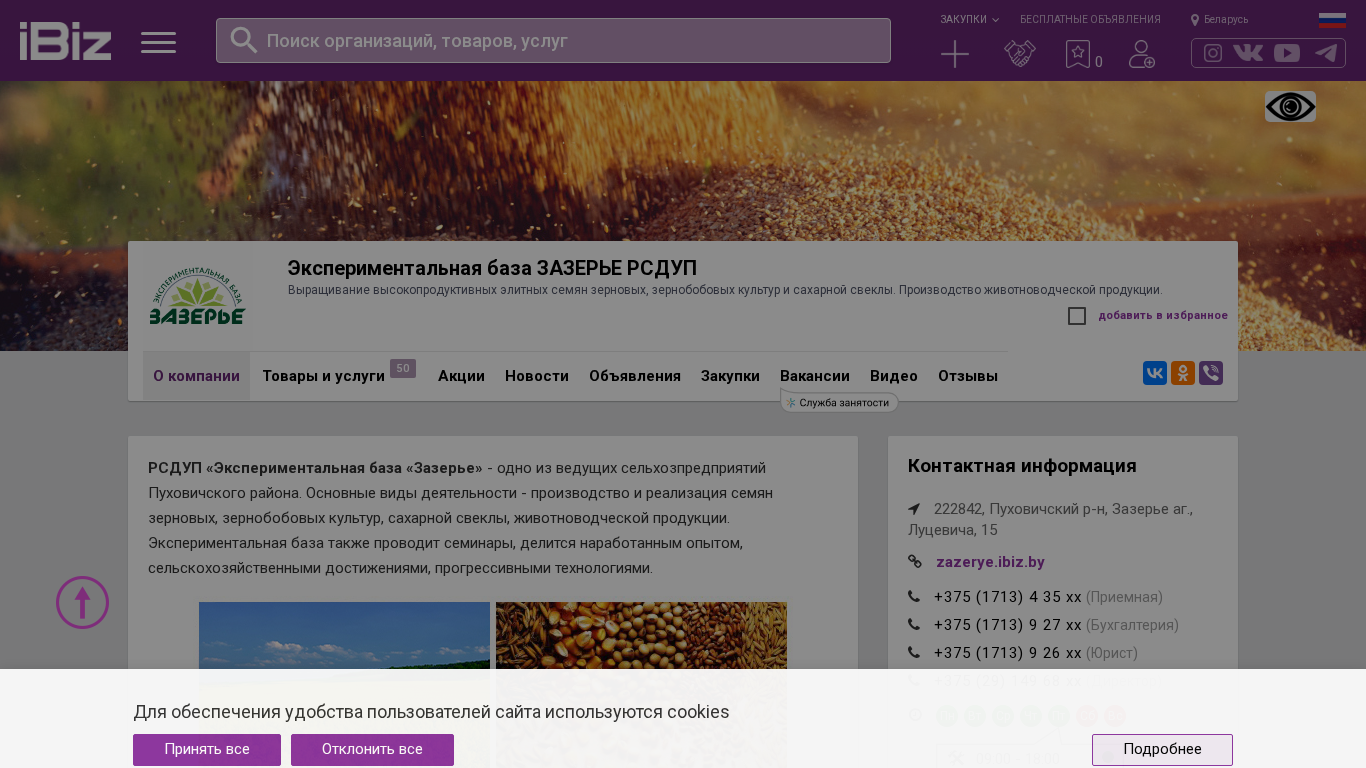Click the Бухгалтерия phone number
Screen dimensions: 1366x768
1008,625
